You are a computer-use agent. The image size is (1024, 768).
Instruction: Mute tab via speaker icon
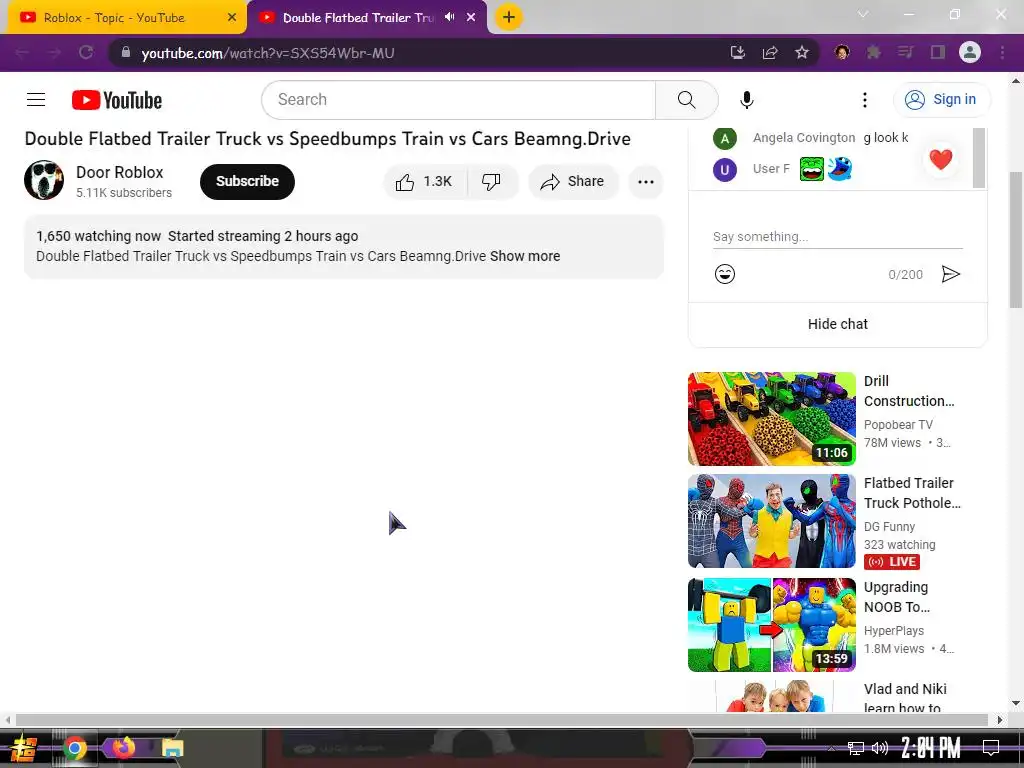tap(449, 17)
